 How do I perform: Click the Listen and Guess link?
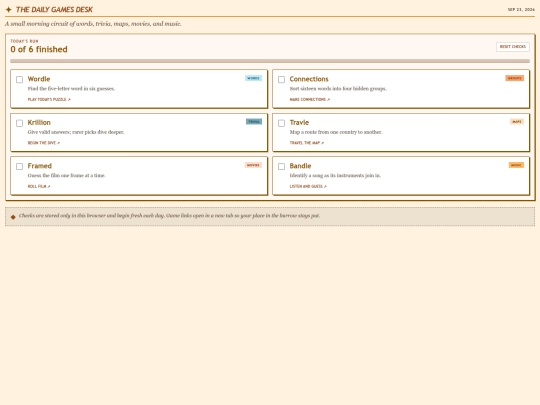308,186
